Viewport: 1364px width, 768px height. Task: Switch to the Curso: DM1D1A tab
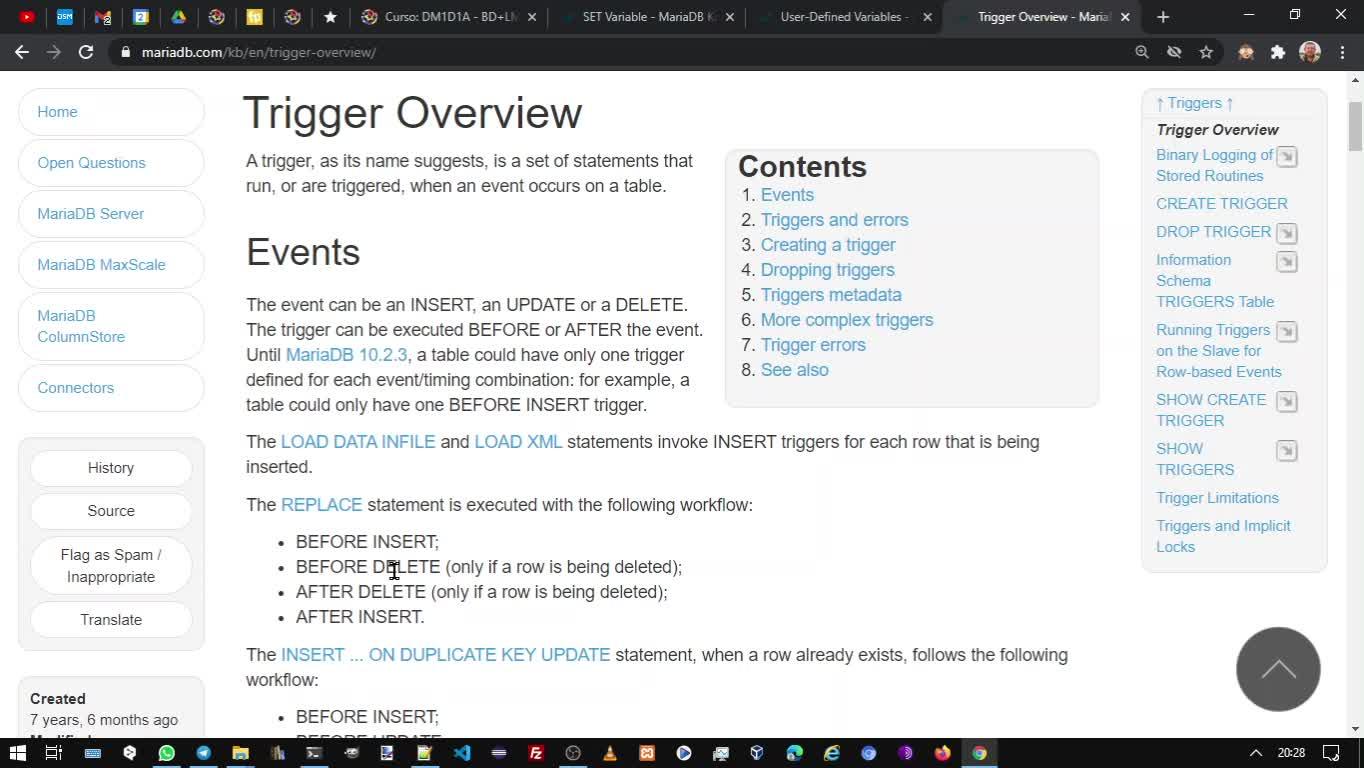450,17
